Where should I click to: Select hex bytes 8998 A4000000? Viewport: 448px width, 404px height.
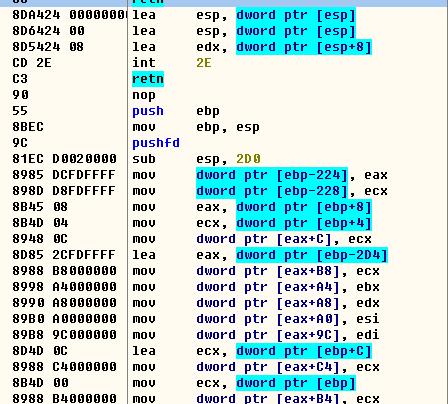[64, 287]
